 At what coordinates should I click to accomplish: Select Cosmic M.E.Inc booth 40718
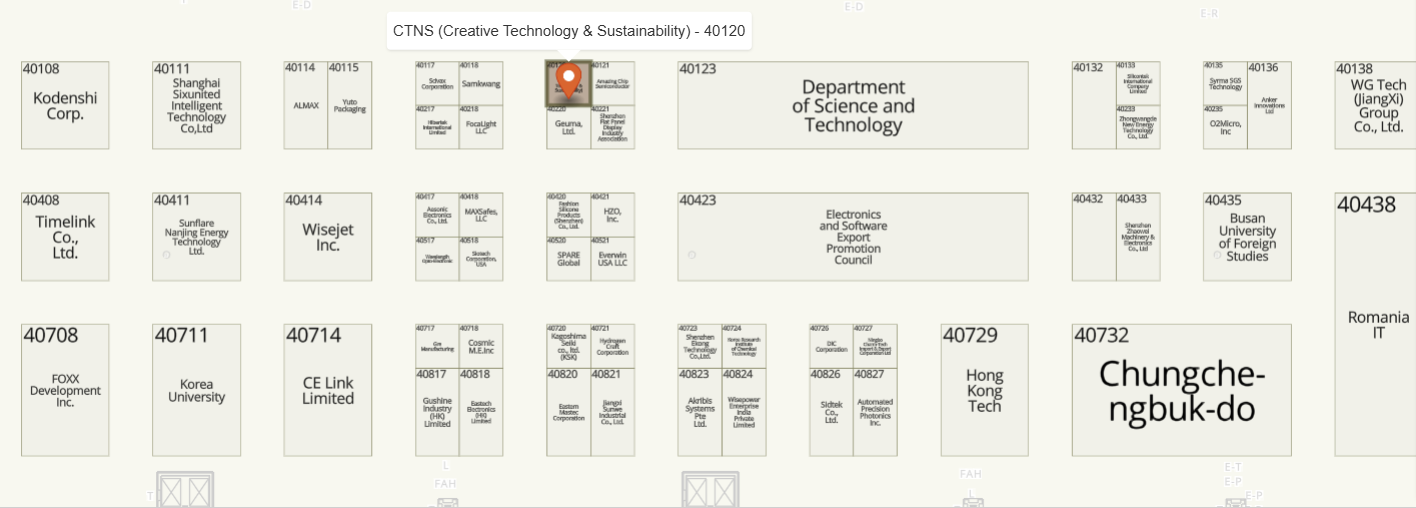pyautogui.click(x=481, y=346)
